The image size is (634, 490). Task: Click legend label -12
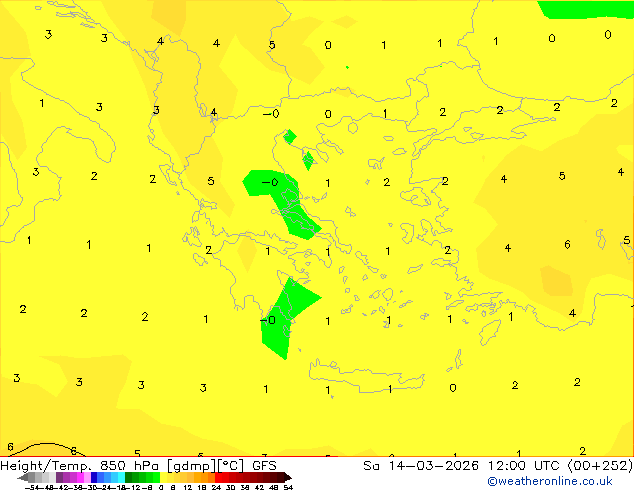135,487
